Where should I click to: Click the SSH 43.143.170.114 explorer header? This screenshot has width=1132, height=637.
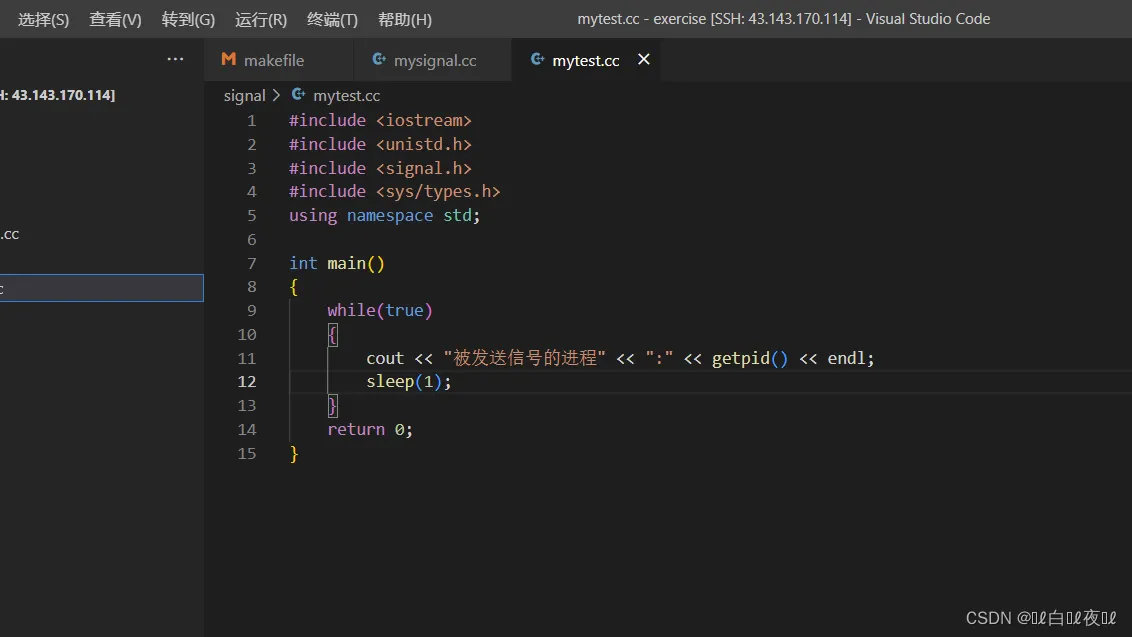click(x=58, y=95)
